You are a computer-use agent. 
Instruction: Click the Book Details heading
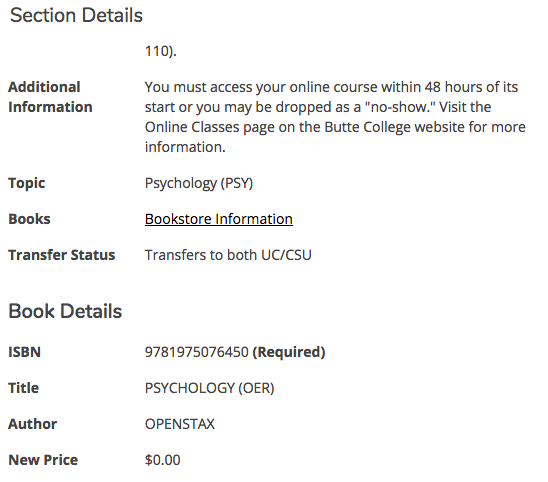65,311
